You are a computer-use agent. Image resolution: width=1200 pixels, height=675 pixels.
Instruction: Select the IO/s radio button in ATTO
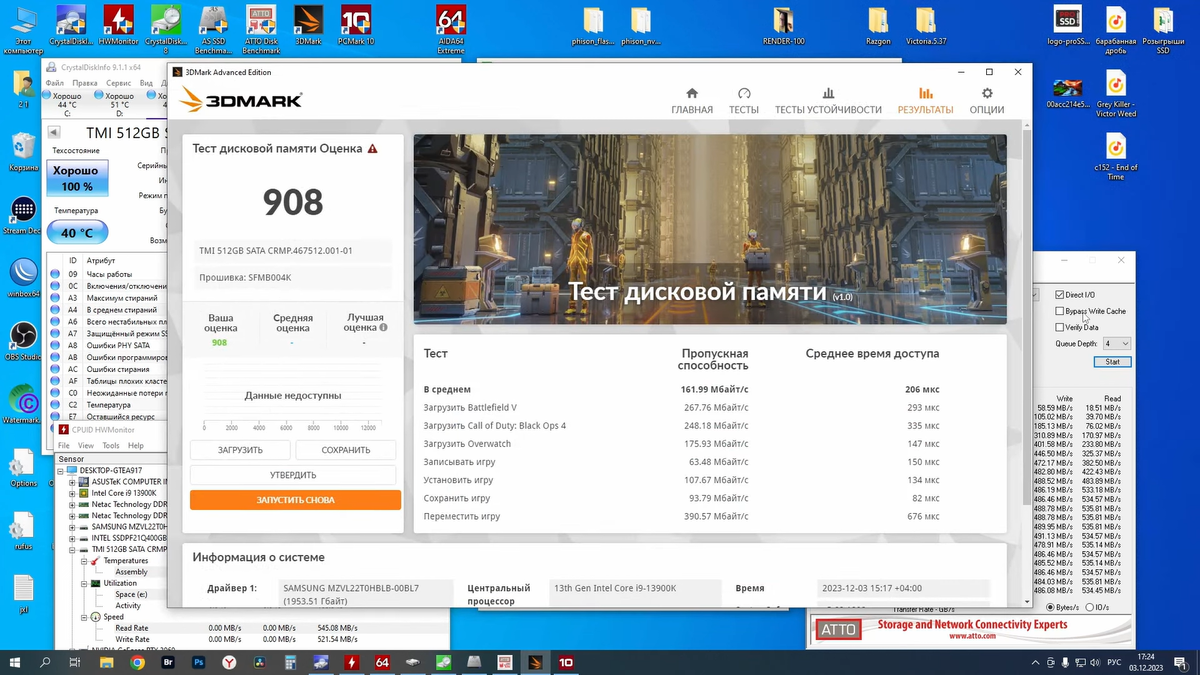[x=1090, y=607]
